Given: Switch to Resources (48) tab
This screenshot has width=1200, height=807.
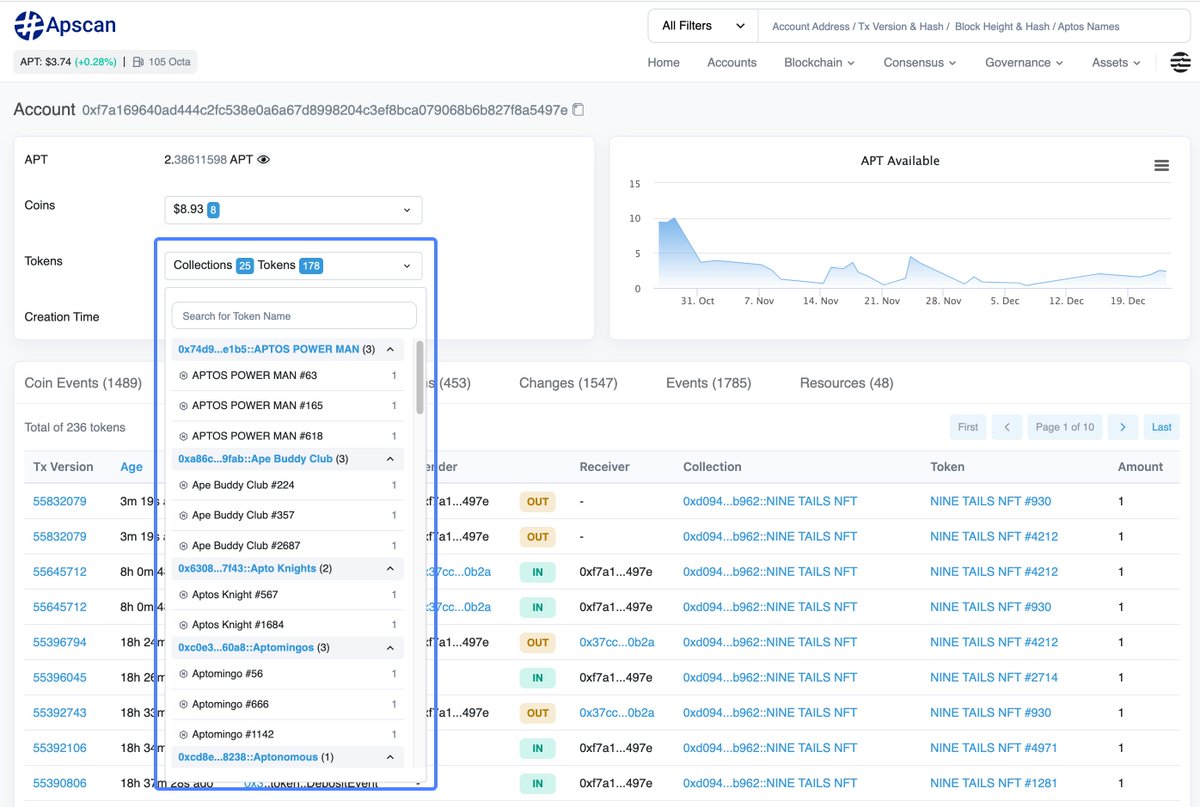Looking at the screenshot, I should tap(846, 383).
